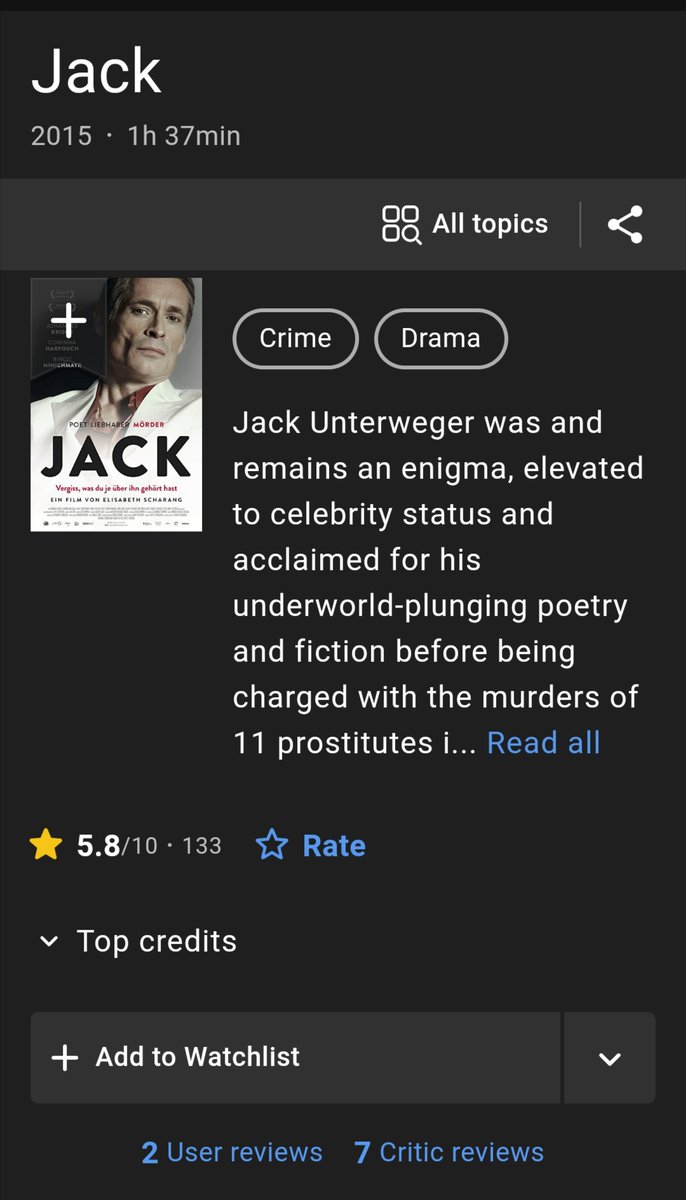This screenshot has height=1200, width=686.
Task: Tap the yellow star rating icon
Action: [x=46, y=846]
